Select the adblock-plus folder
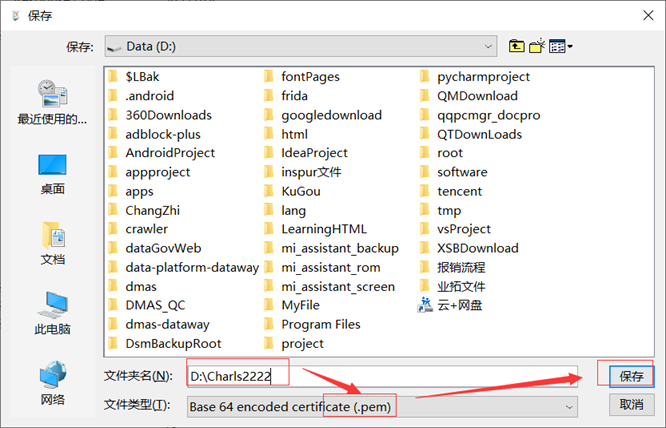666x428 pixels. coord(155,134)
